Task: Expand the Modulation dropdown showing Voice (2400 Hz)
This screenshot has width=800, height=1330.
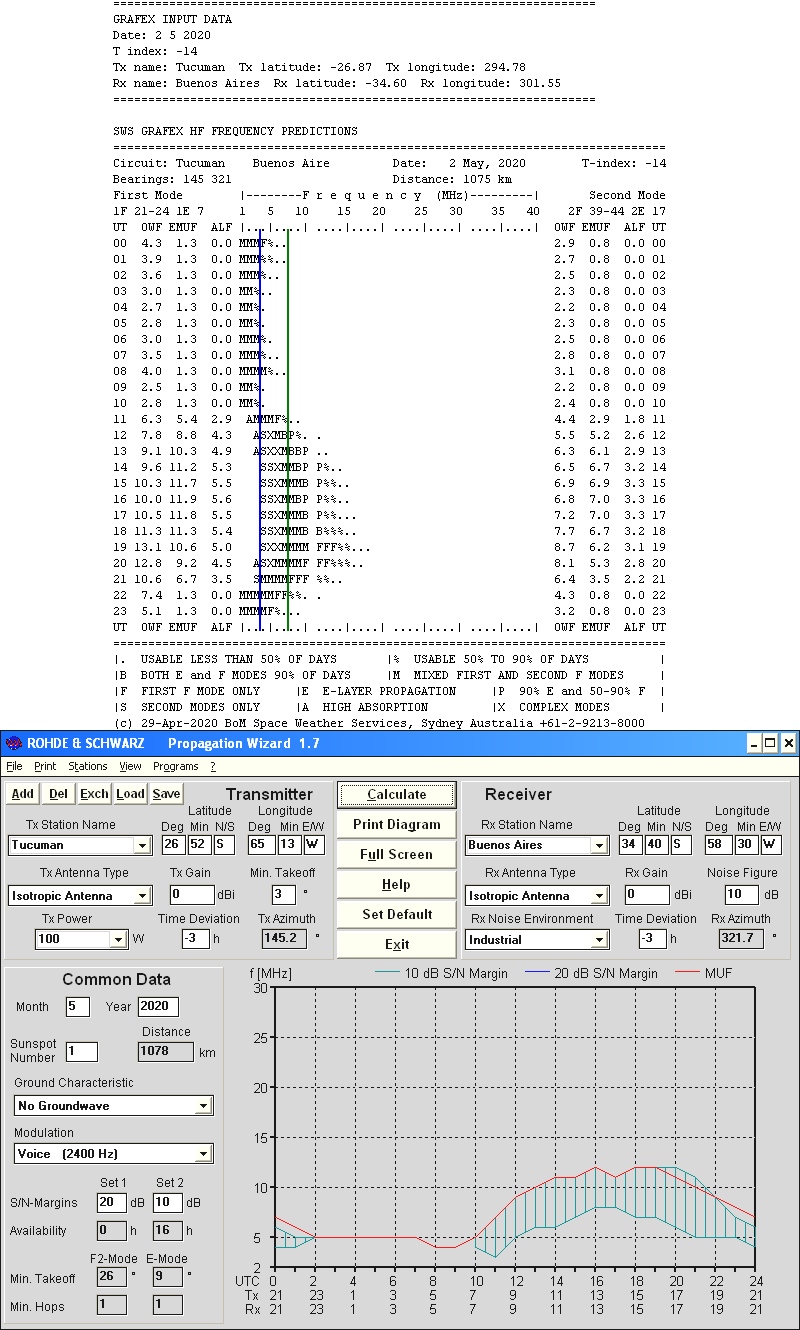Action: [204, 1154]
